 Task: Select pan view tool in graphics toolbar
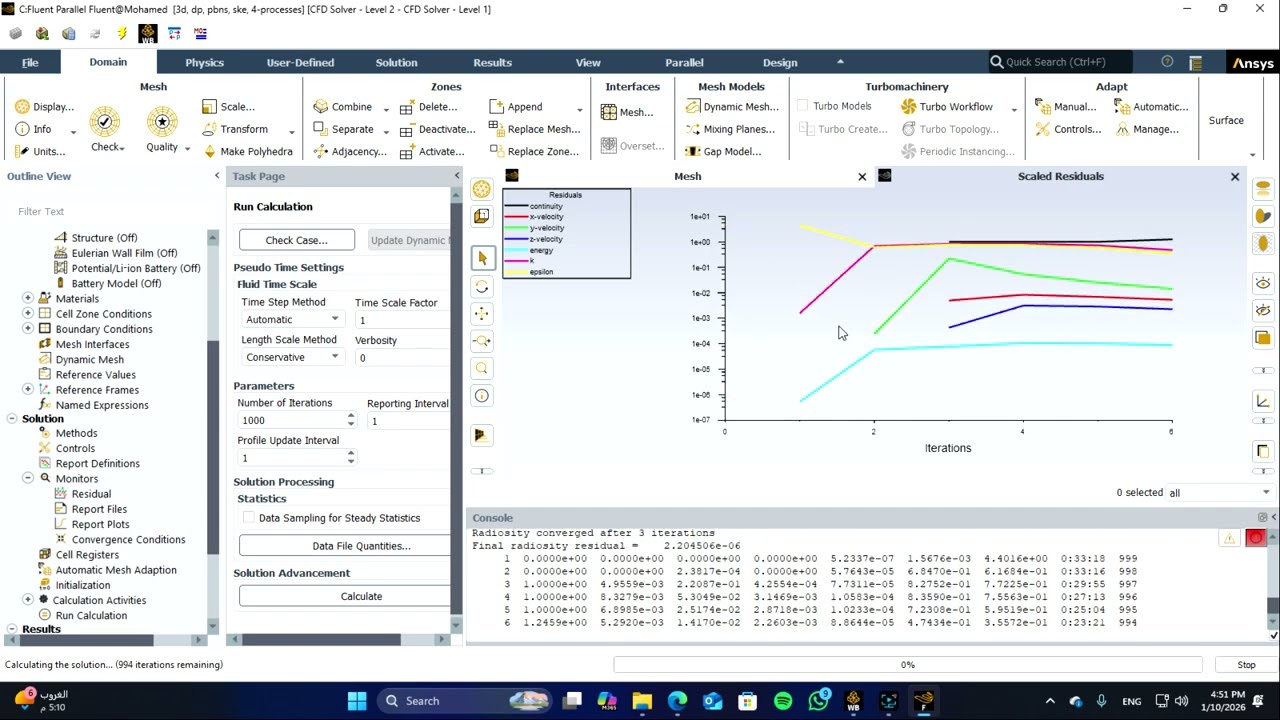tap(482, 314)
